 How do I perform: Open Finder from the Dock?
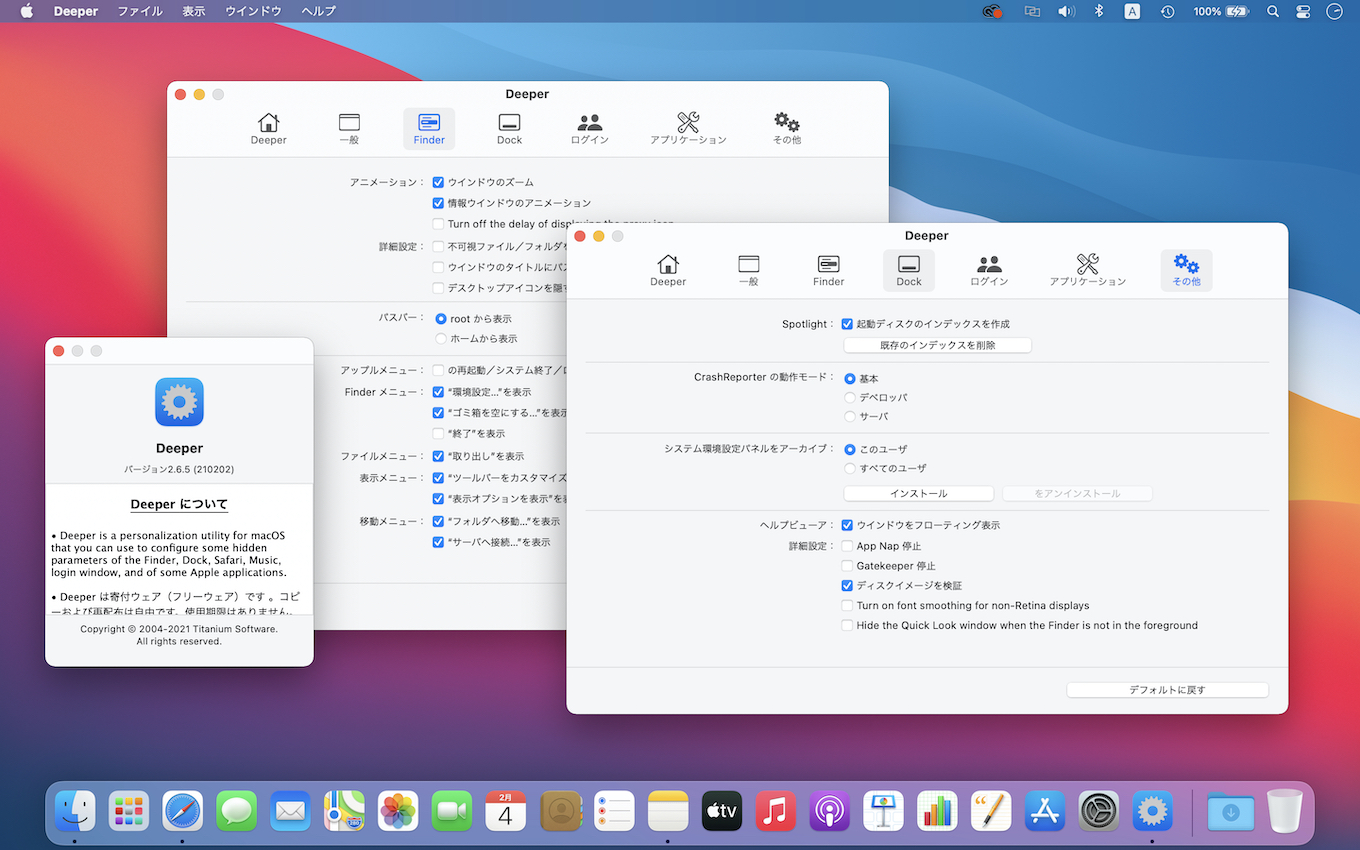click(75, 811)
